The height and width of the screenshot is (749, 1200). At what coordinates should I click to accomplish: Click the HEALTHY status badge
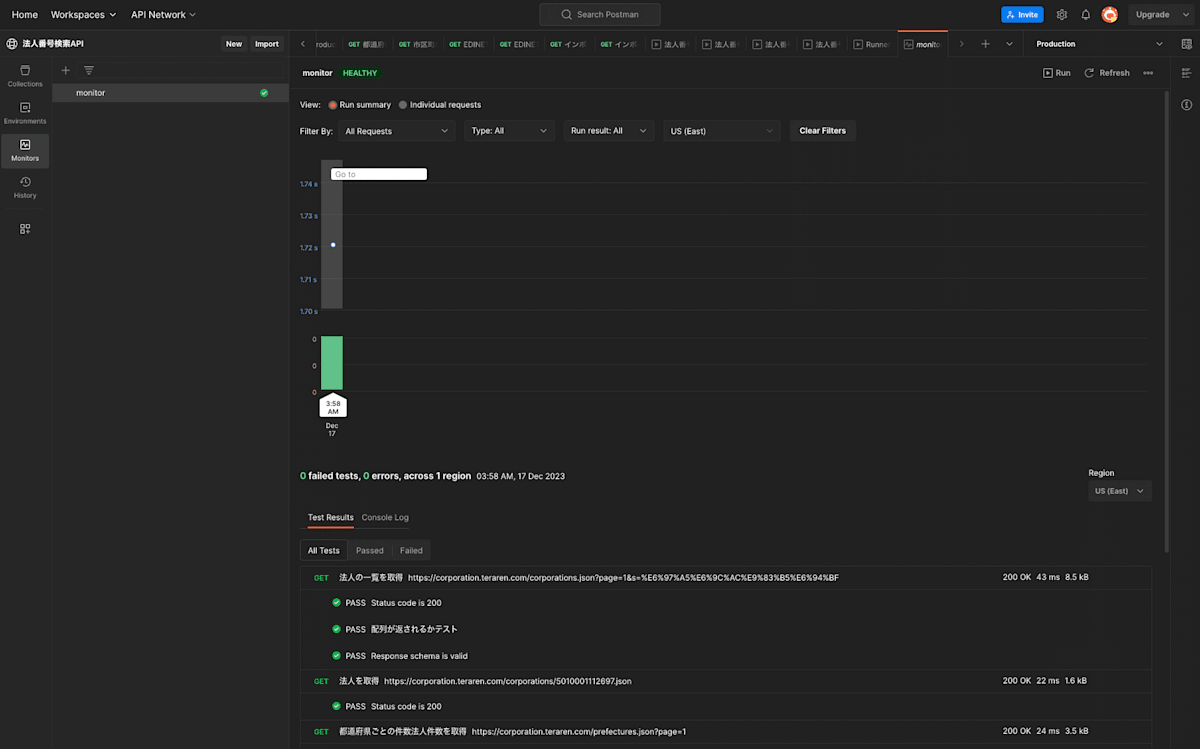pos(360,73)
